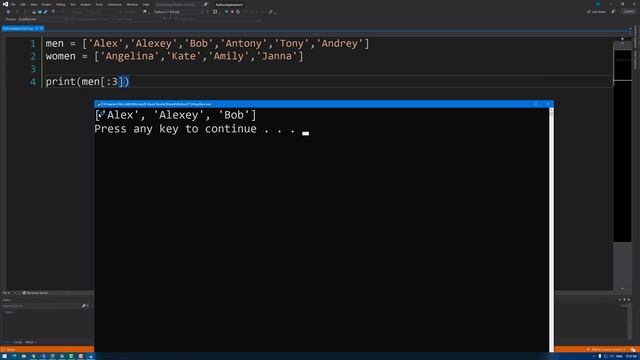Screen dimensions: 640x360
Task: Click the 'Angelina' string on line 2
Action: [129, 56]
